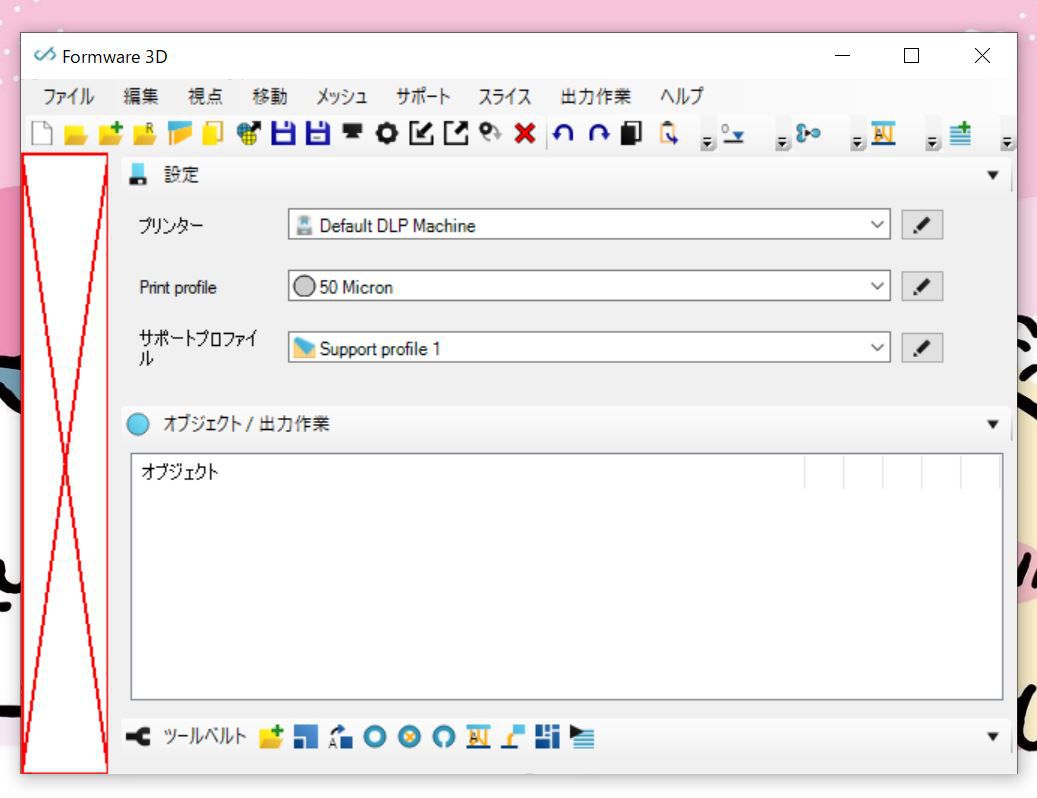Open the ファイル menu
The image size is (1037, 798).
click(x=68, y=97)
